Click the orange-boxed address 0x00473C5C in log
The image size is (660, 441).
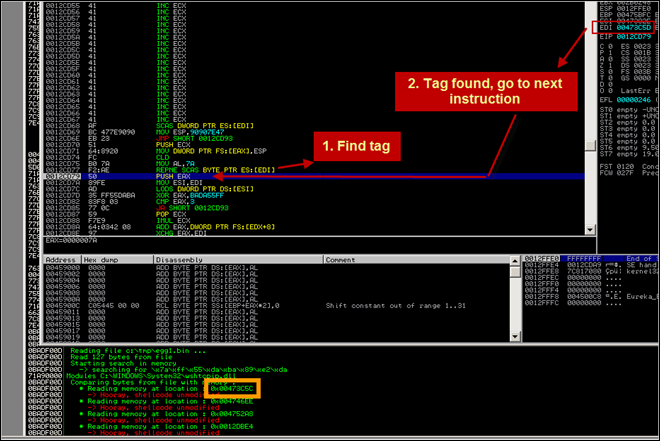pos(231,388)
